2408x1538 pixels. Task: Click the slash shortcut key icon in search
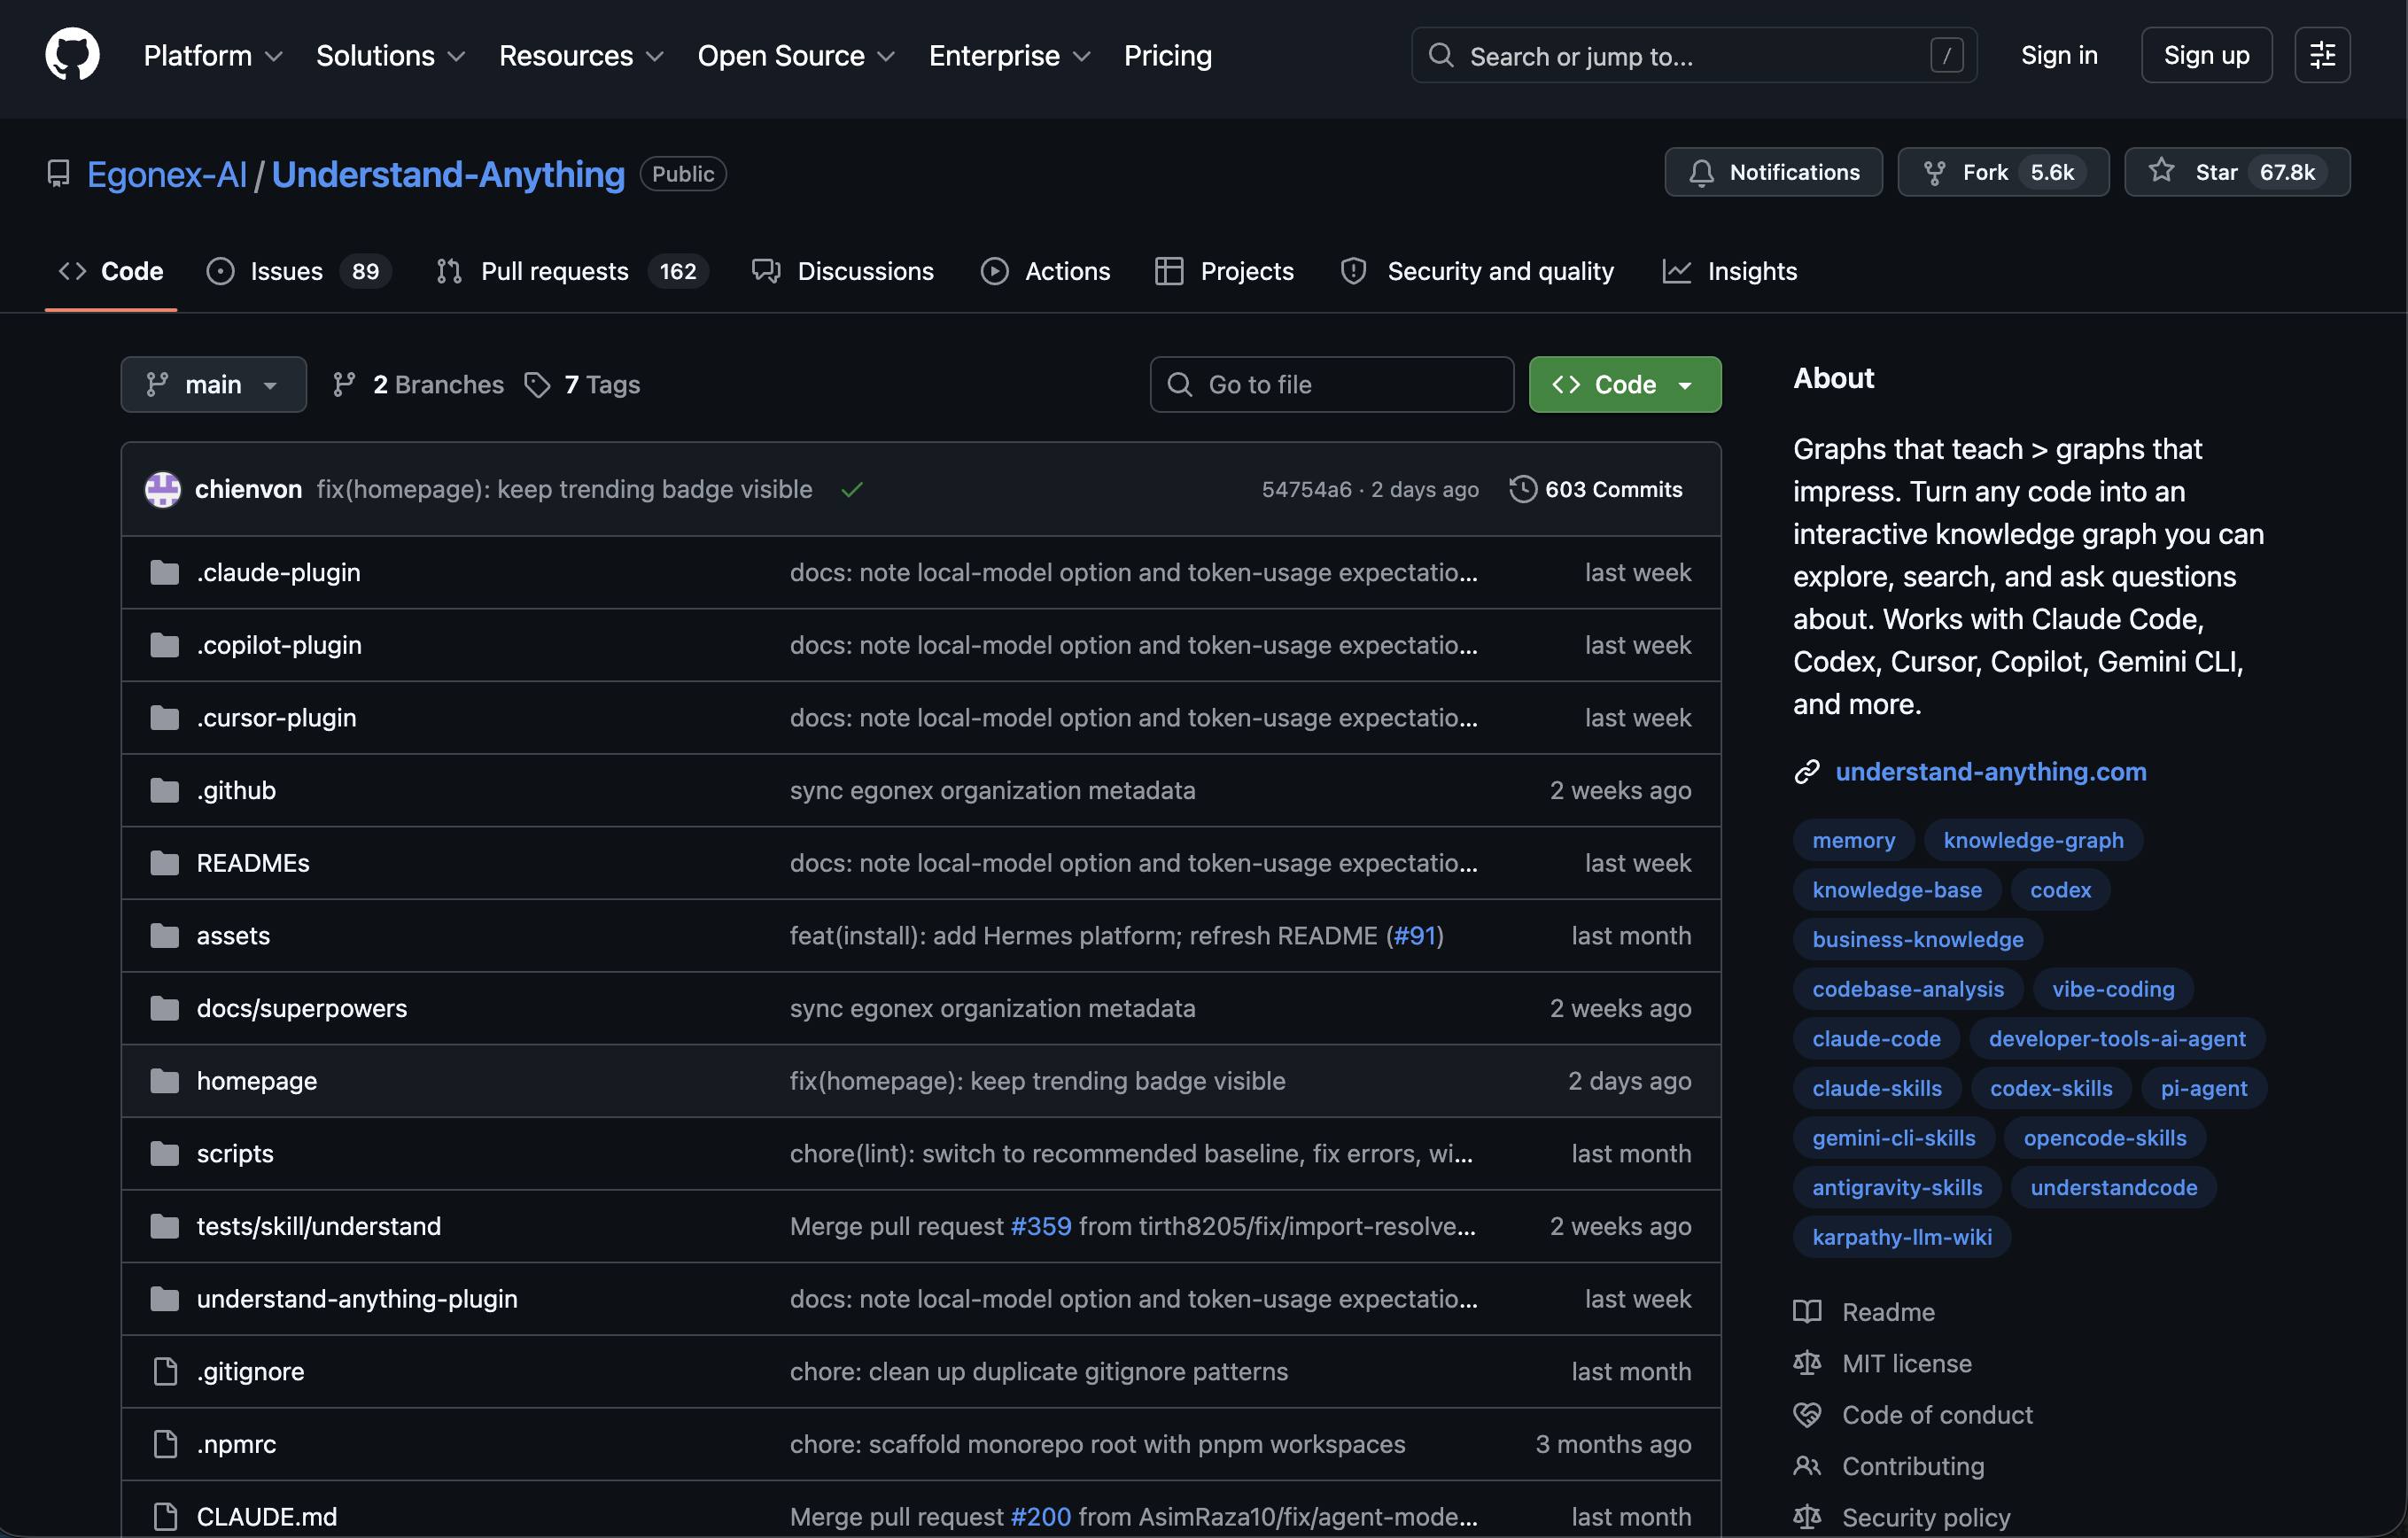pos(1946,56)
